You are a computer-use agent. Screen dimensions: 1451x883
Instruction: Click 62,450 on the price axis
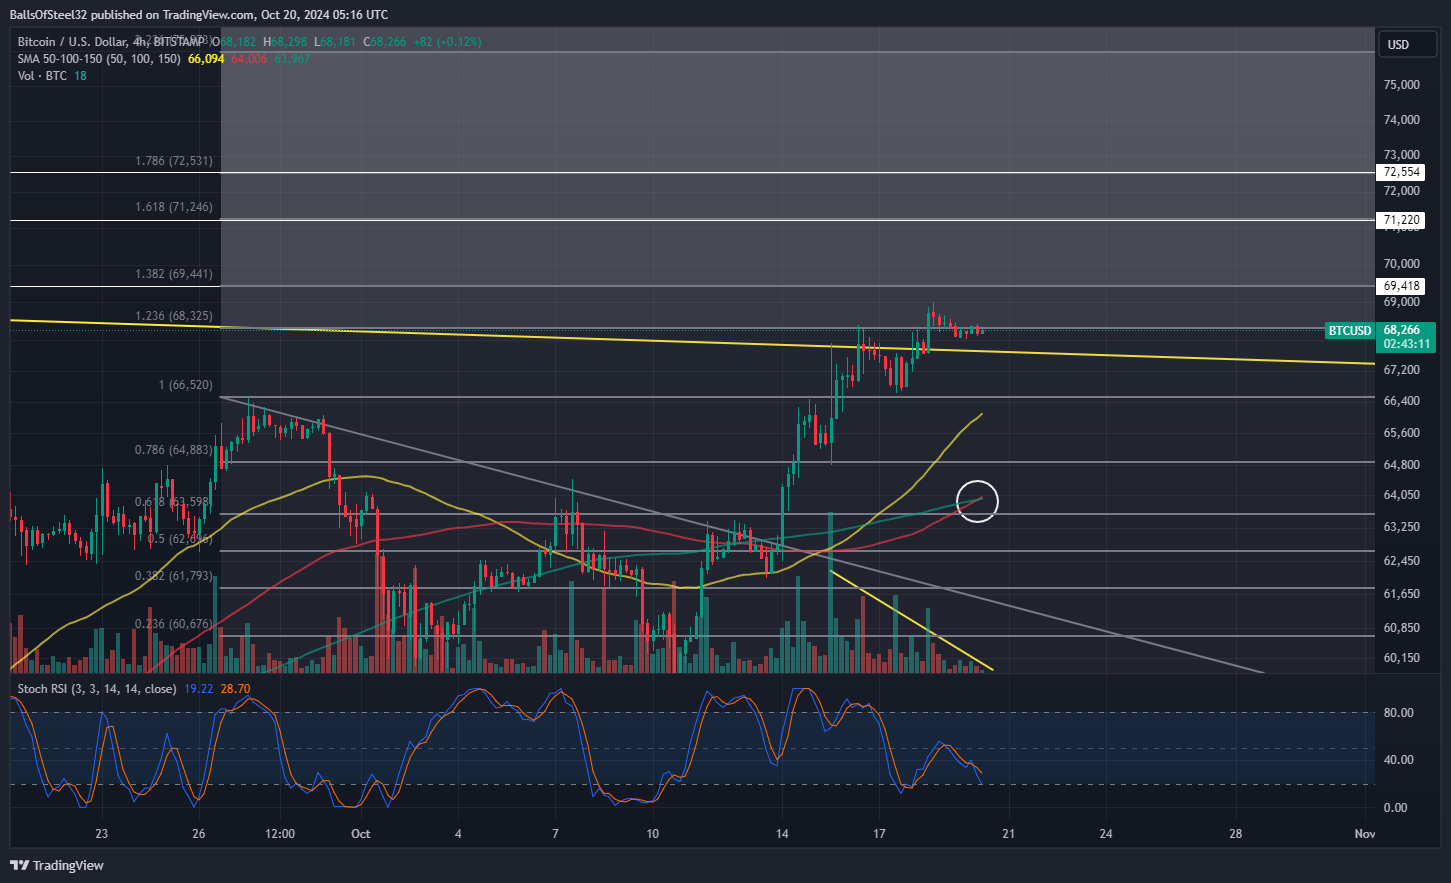coord(1401,561)
